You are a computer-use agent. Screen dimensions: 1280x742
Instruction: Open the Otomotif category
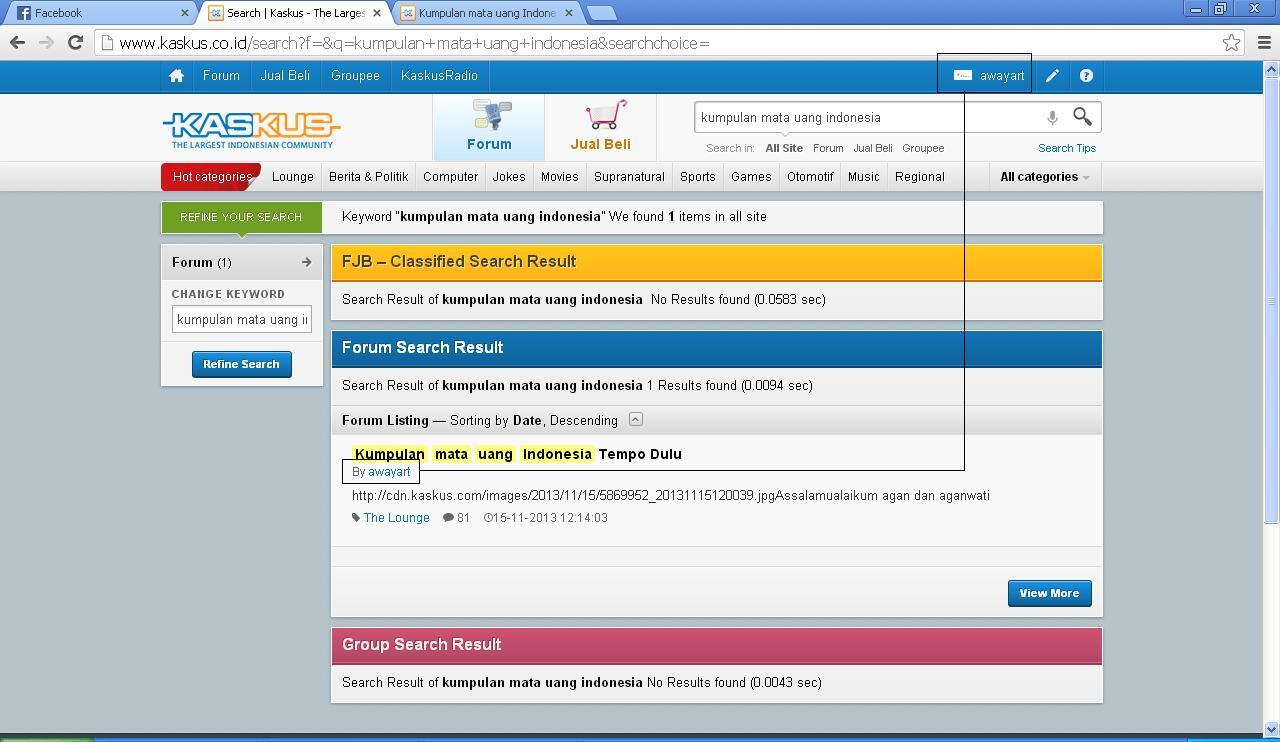[810, 177]
